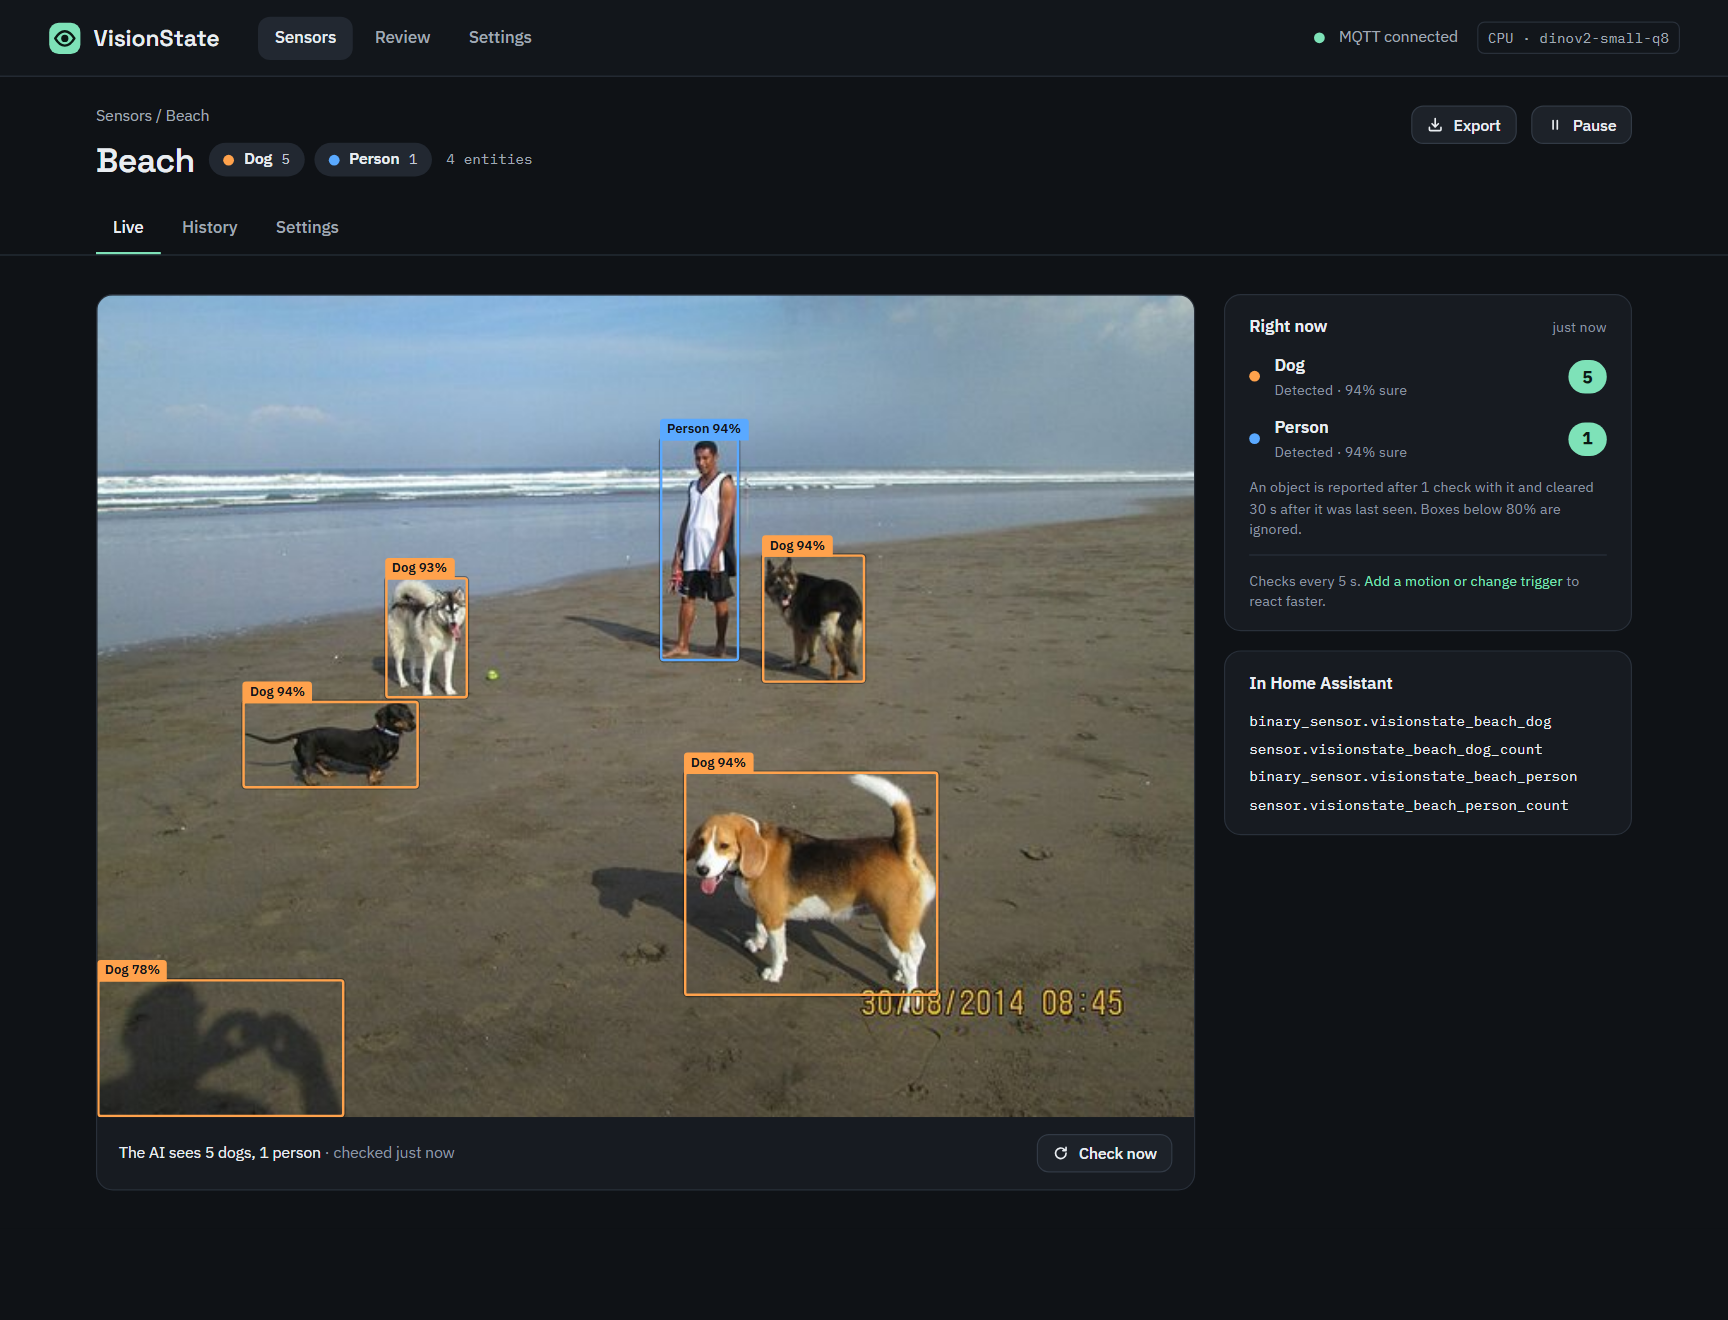Click the Export button
Image resolution: width=1728 pixels, height=1320 pixels.
tap(1464, 125)
